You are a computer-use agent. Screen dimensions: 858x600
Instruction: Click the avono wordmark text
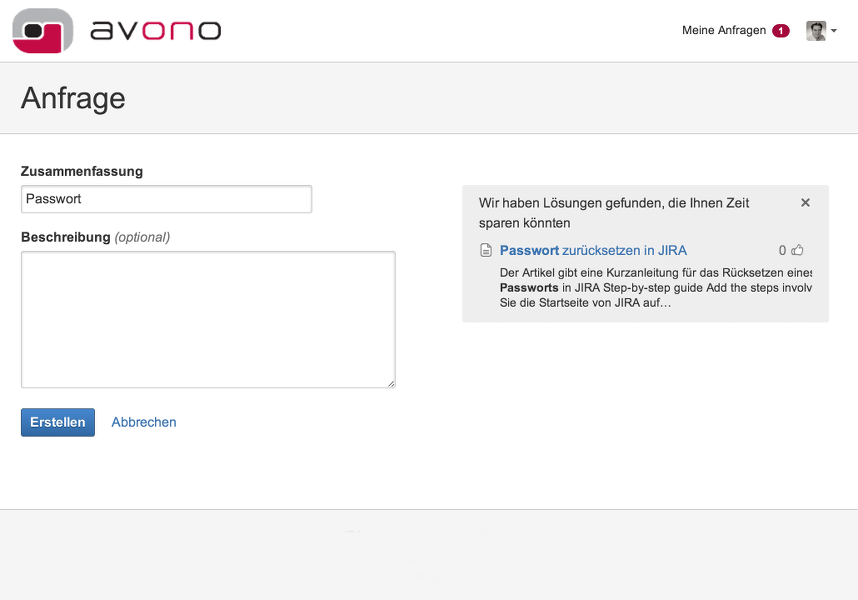coord(155,31)
